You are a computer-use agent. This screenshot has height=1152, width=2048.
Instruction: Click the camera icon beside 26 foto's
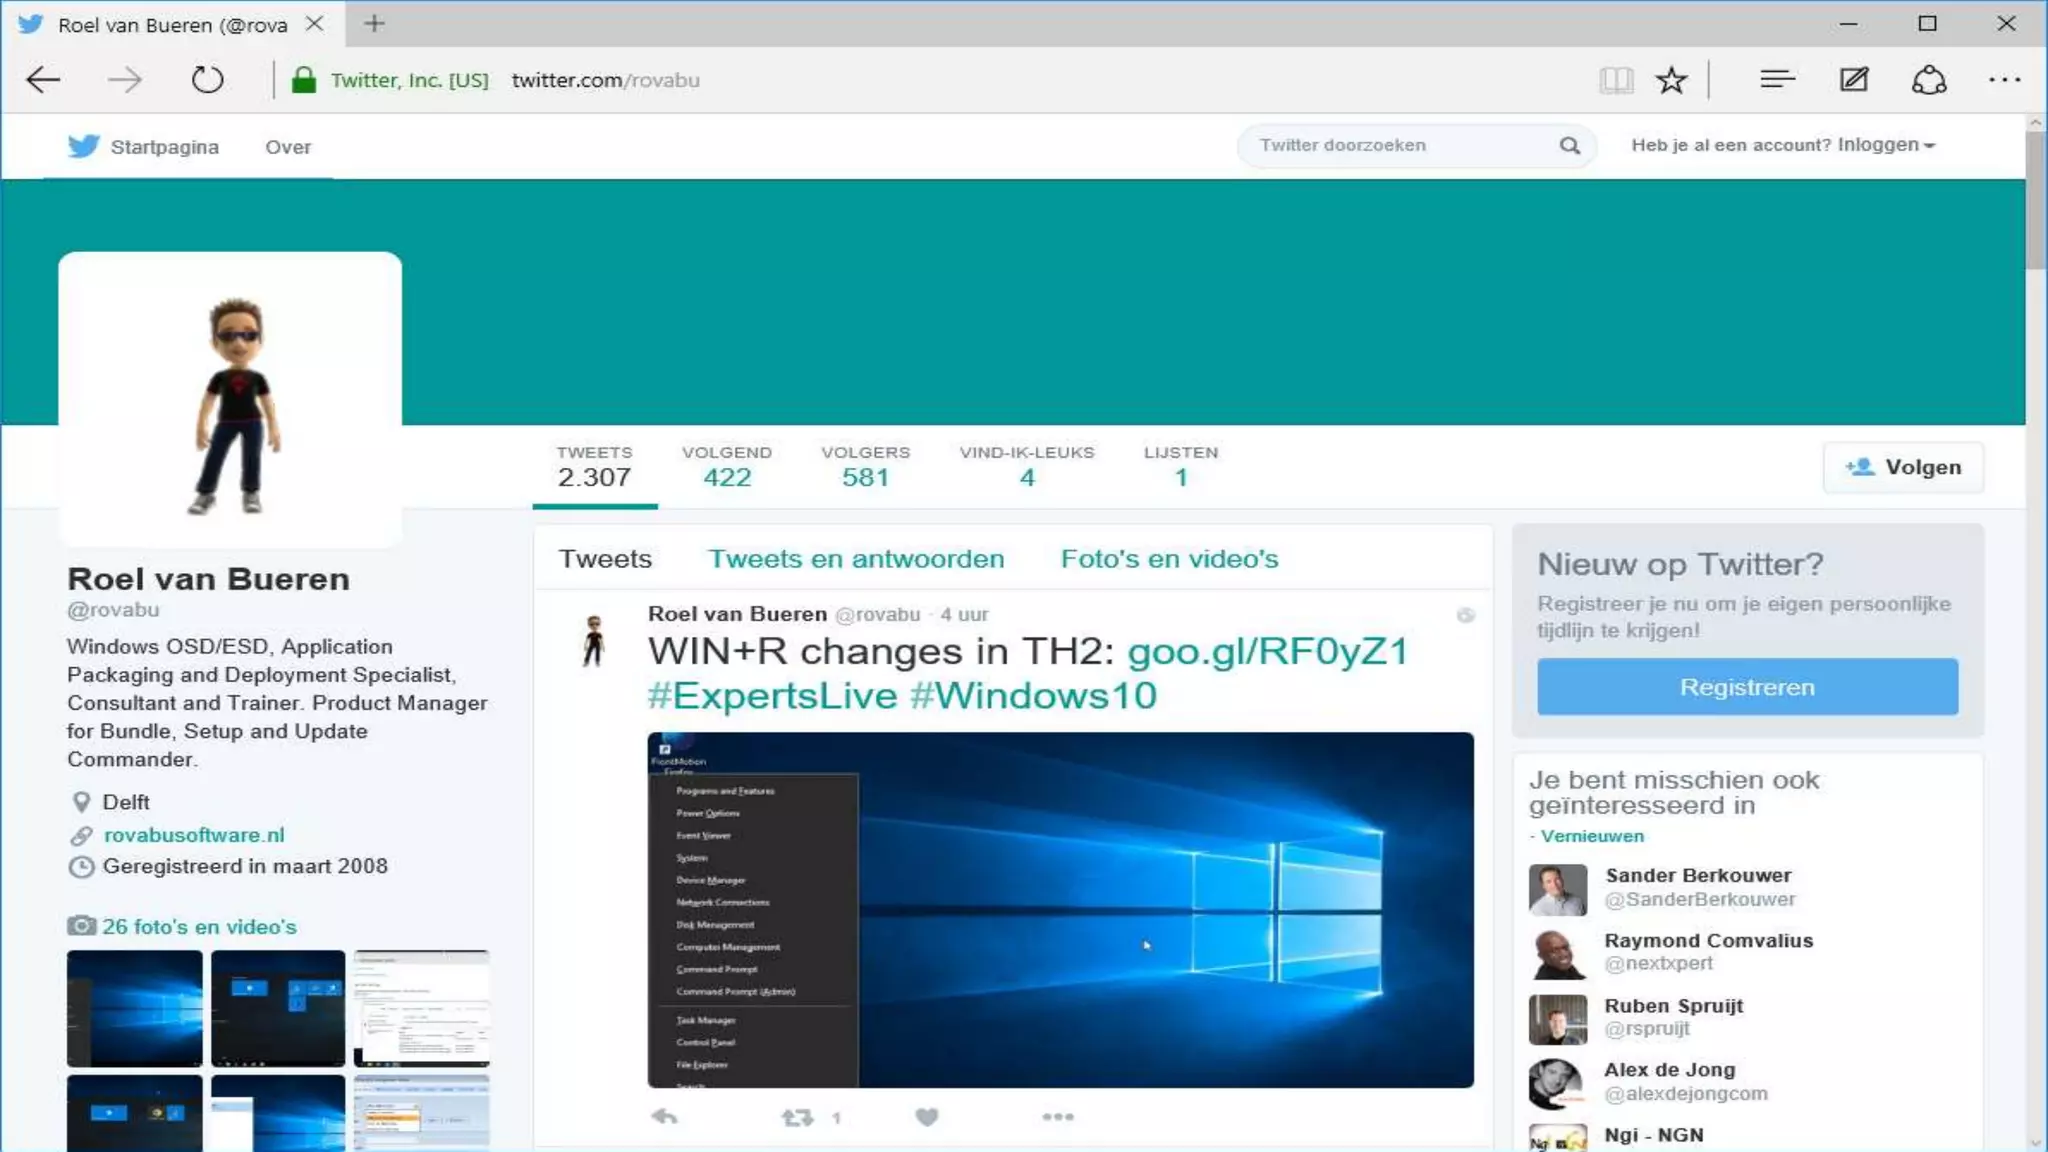pos(81,926)
